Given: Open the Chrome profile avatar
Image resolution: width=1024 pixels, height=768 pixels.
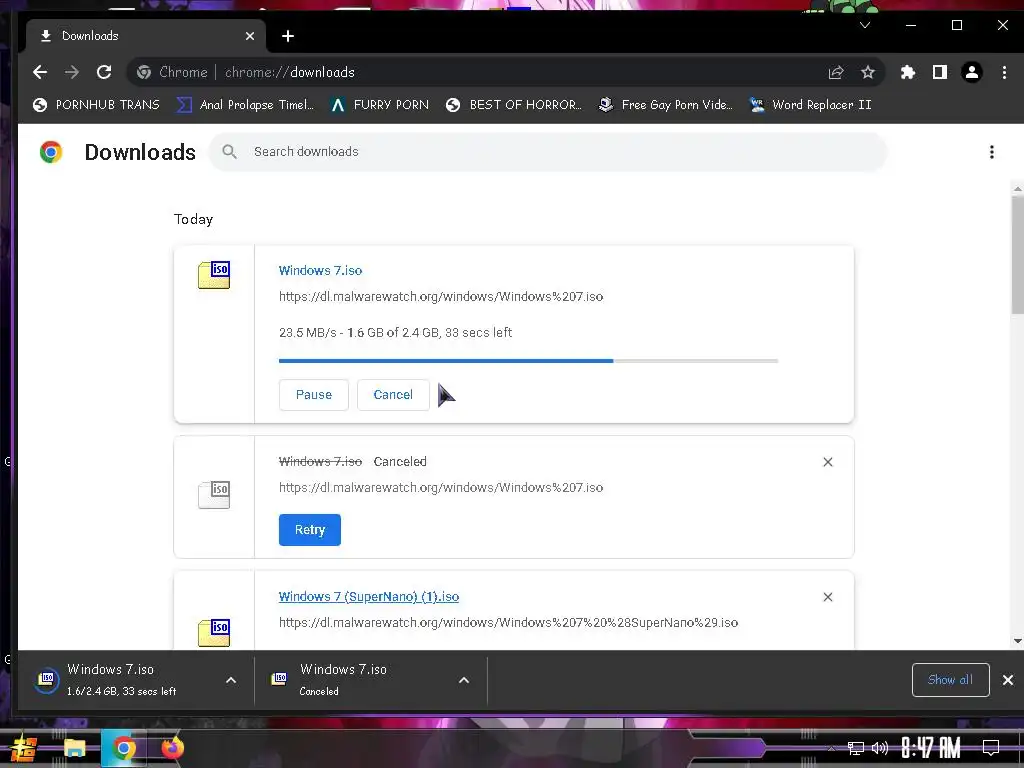Looking at the screenshot, I should tap(972, 72).
